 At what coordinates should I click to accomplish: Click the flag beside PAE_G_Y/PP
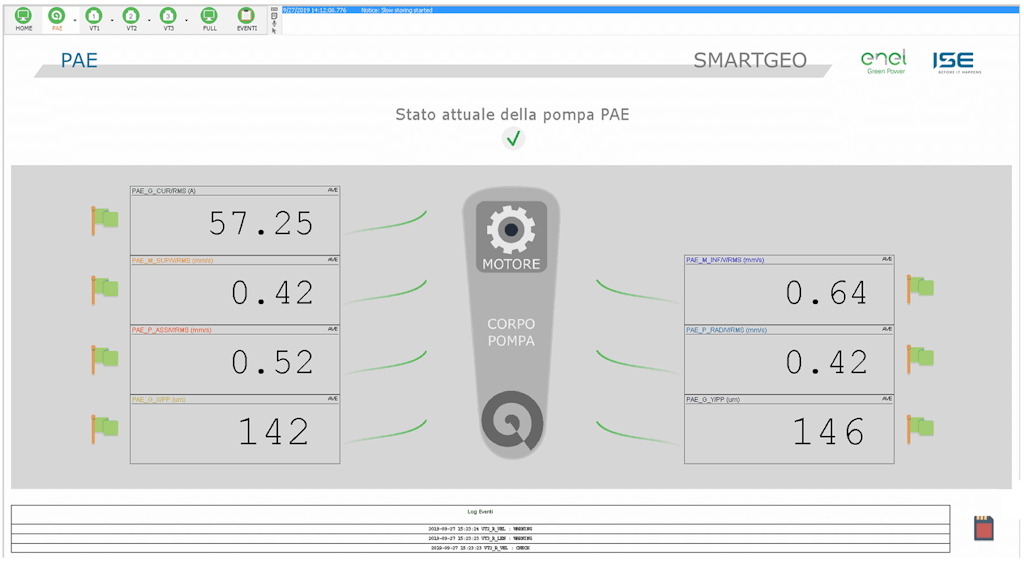pyautogui.click(x=920, y=428)
